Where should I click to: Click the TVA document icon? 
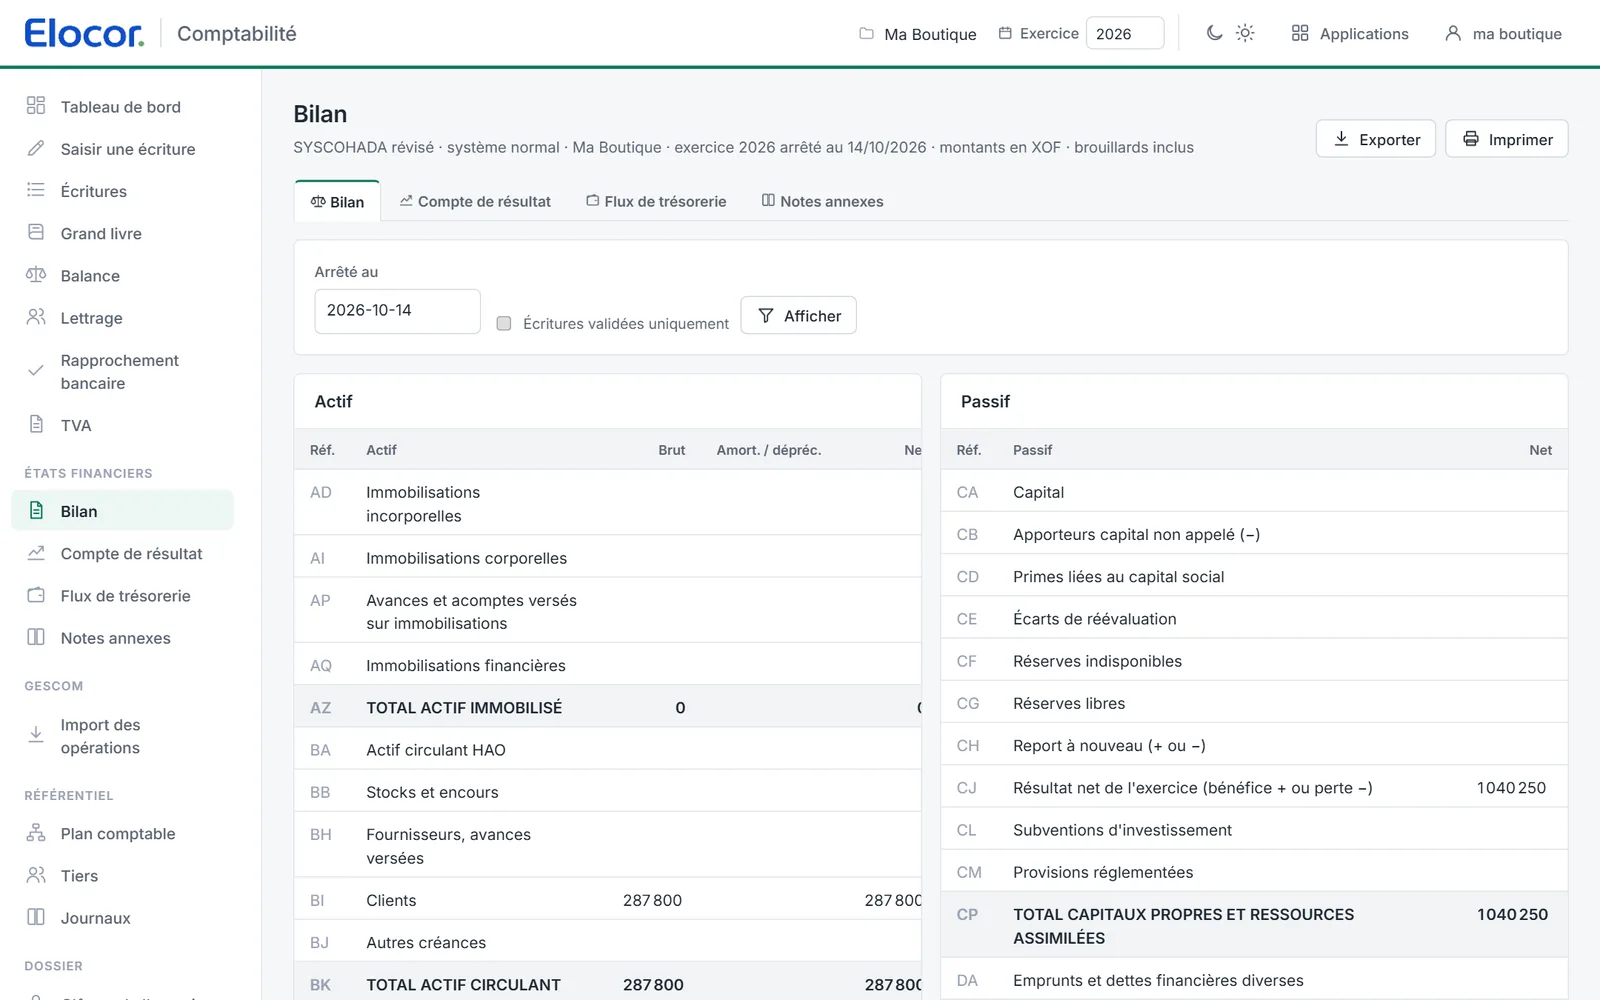pyautogui.click(x=36, y=424)
